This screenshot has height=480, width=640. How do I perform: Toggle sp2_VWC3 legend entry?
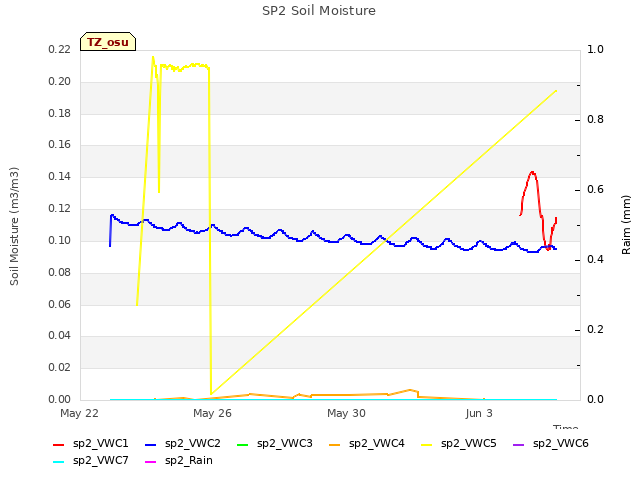(x=275, y=444)
